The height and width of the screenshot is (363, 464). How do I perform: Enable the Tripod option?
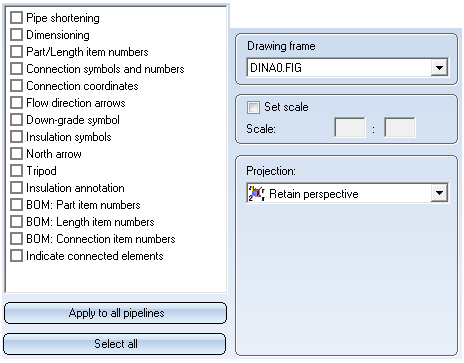point(16,171)
